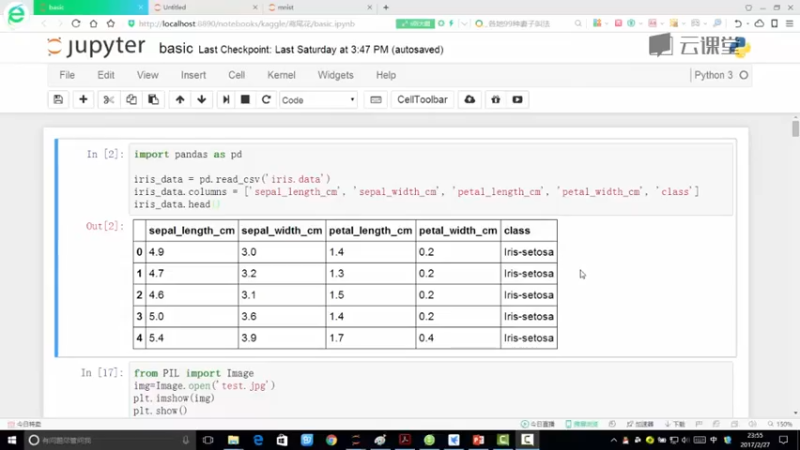Open the Cell menu
The height and width of the screenshot is (450, 800).
[236, 75]
